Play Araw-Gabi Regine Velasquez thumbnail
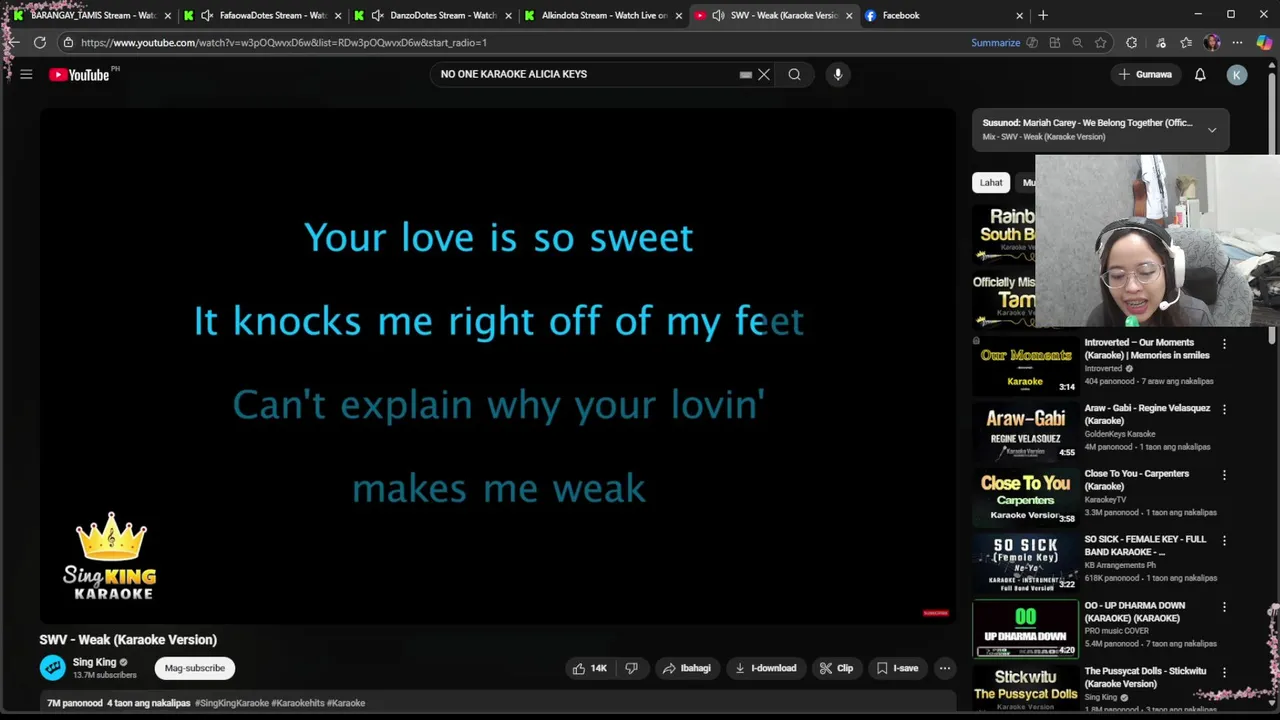 (1025, 431)
